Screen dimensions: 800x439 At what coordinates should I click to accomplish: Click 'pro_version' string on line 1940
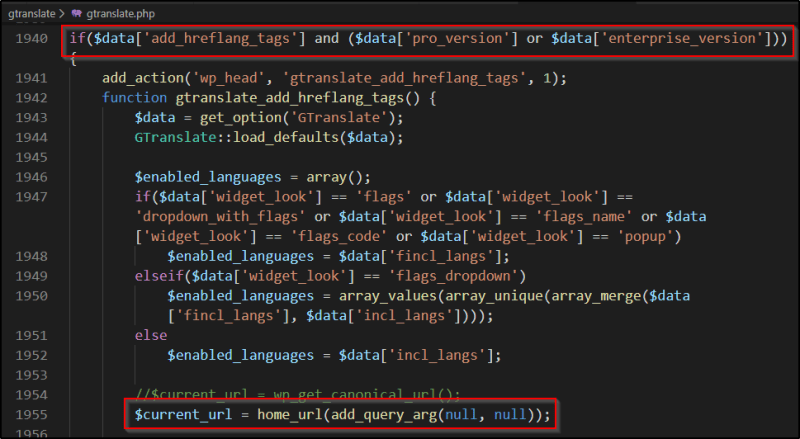pos(457,39)
